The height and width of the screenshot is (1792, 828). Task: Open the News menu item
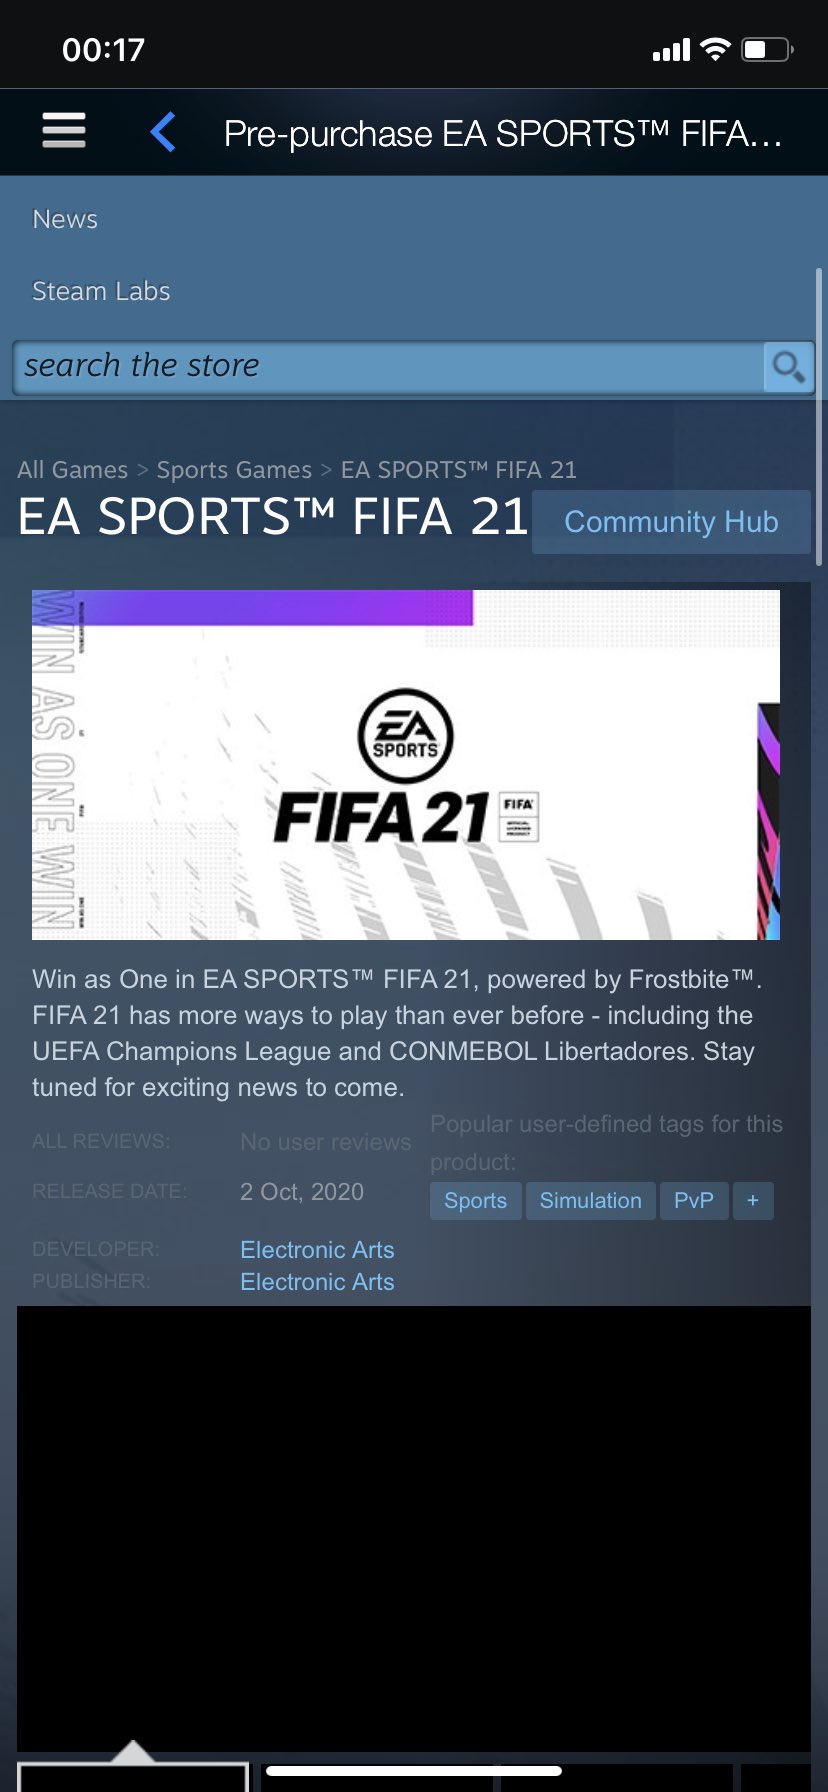(x=65, y=219)
